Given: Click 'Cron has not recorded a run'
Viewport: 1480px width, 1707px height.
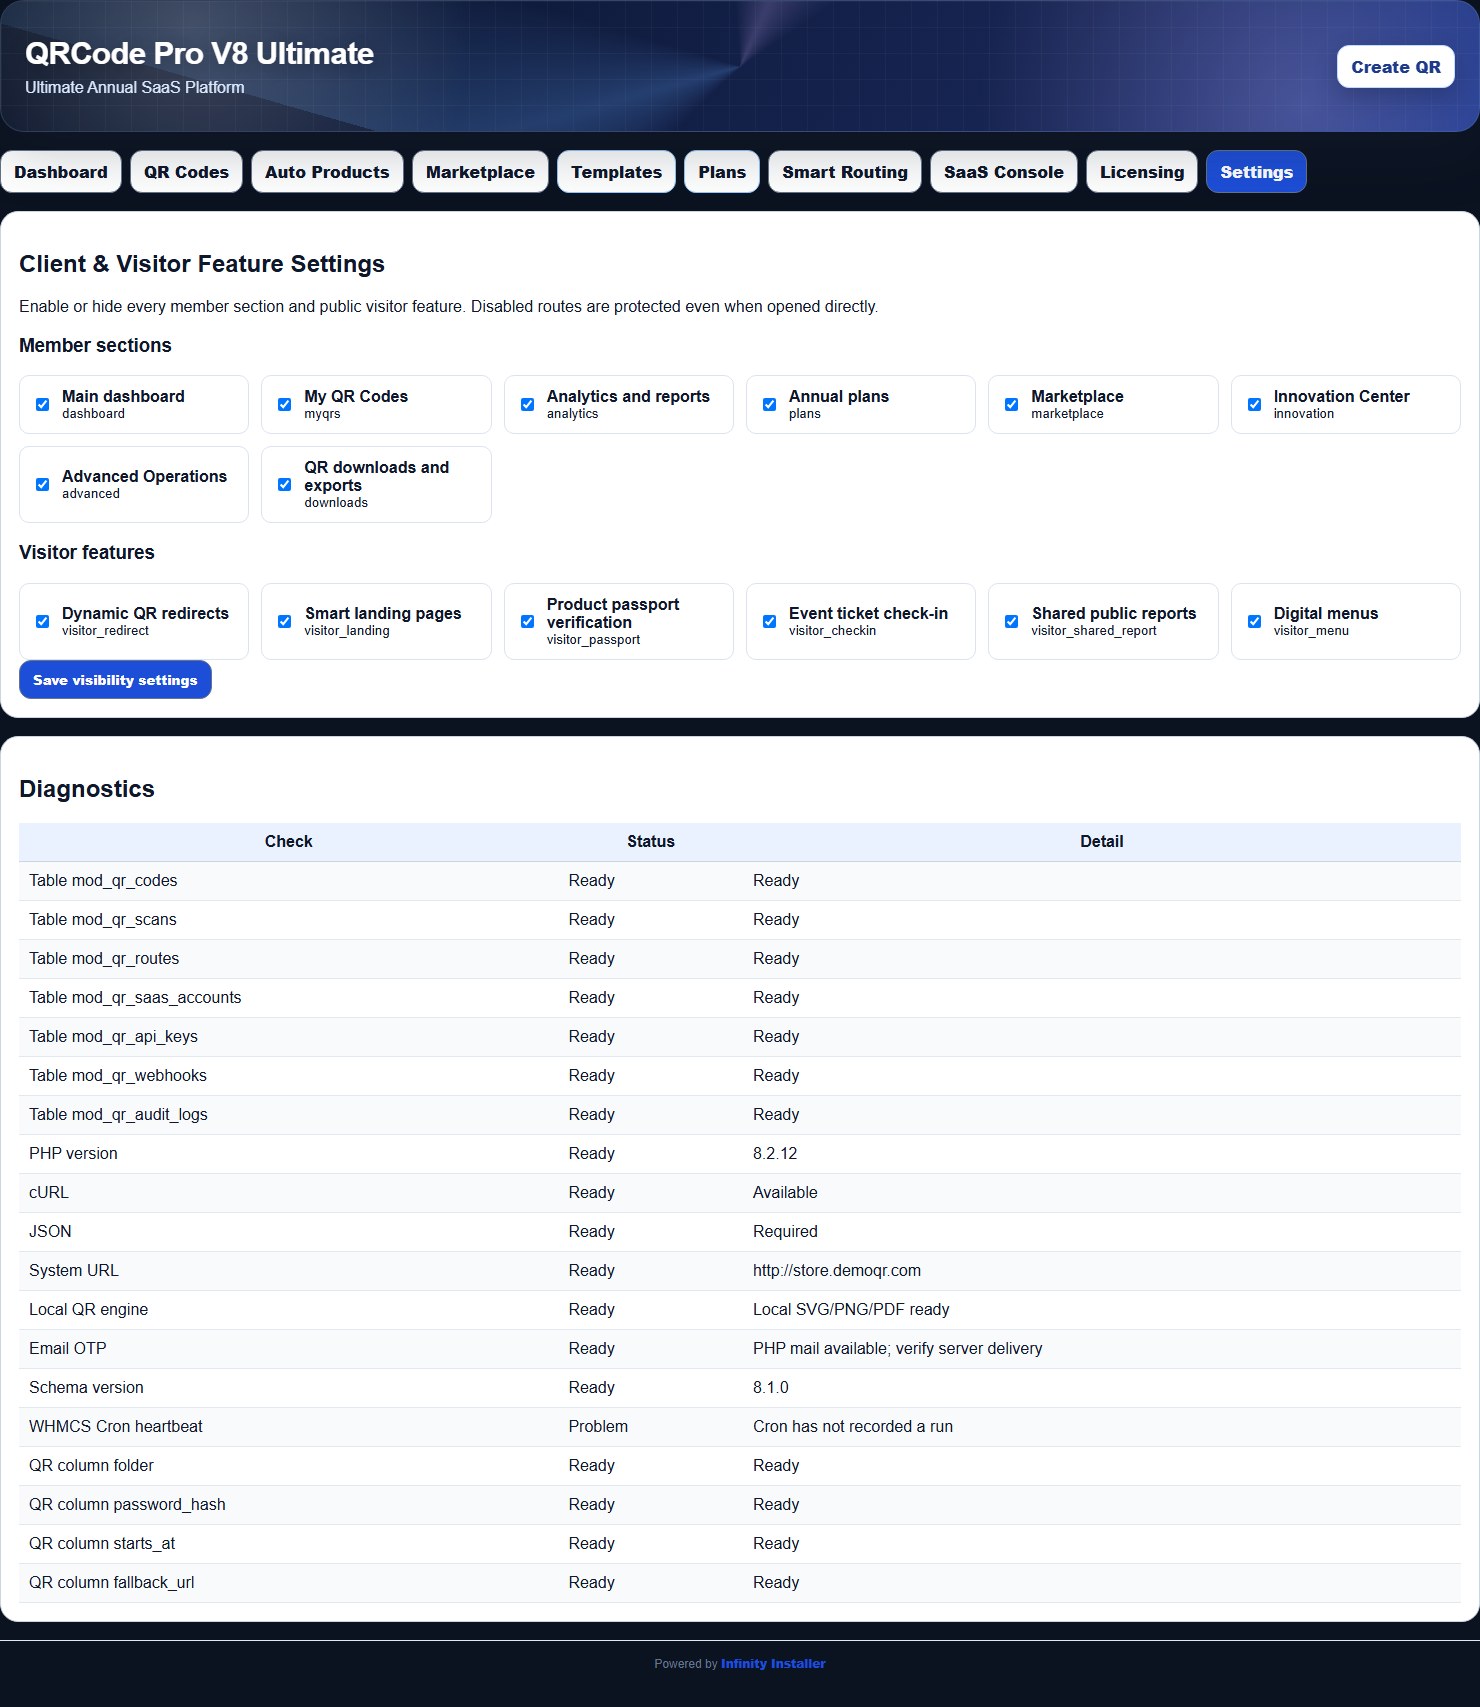Looking at the screenshot, I should click(x=853, y=1426).
